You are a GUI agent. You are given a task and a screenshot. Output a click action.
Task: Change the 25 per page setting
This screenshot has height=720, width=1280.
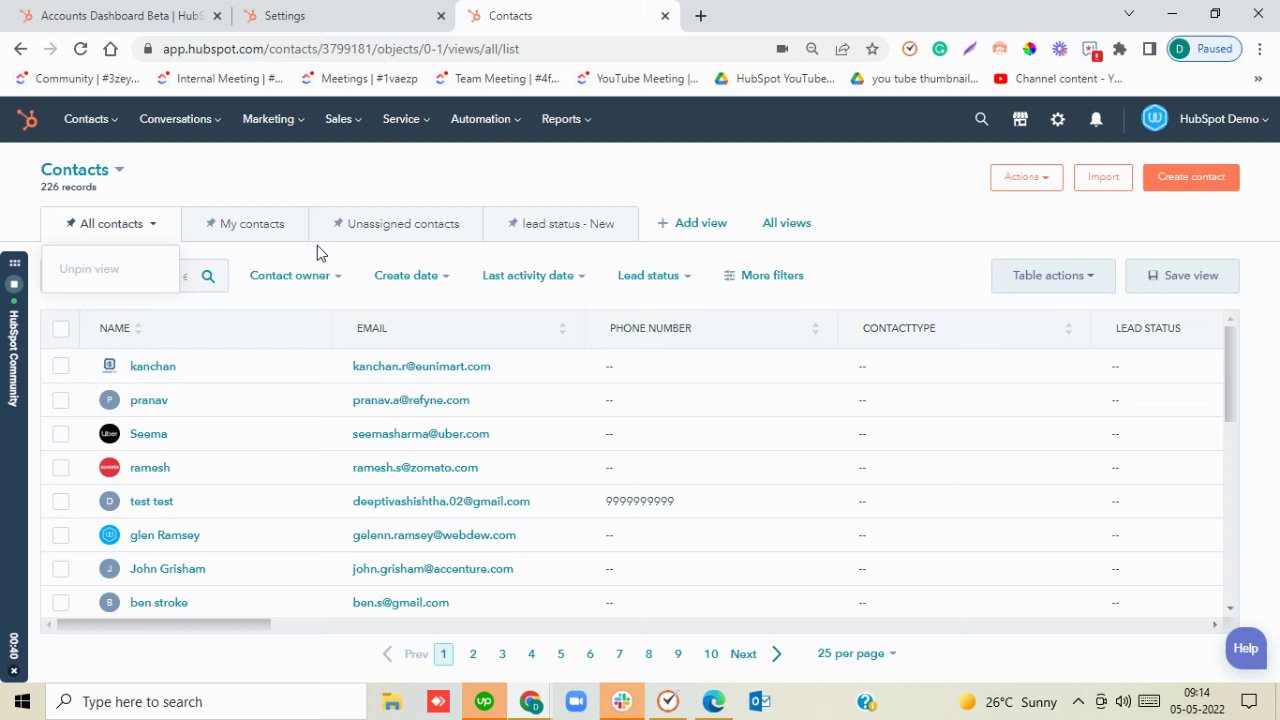(x=857, y=654)
